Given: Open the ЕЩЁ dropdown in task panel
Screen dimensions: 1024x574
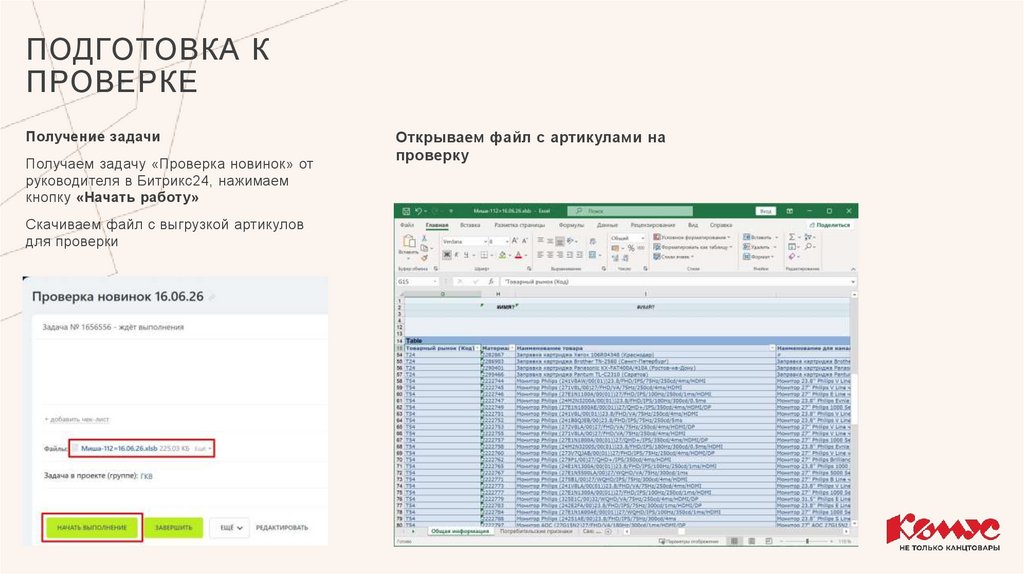Looking at the screenshot, I should pyautogui.click(x=230, y=528).
